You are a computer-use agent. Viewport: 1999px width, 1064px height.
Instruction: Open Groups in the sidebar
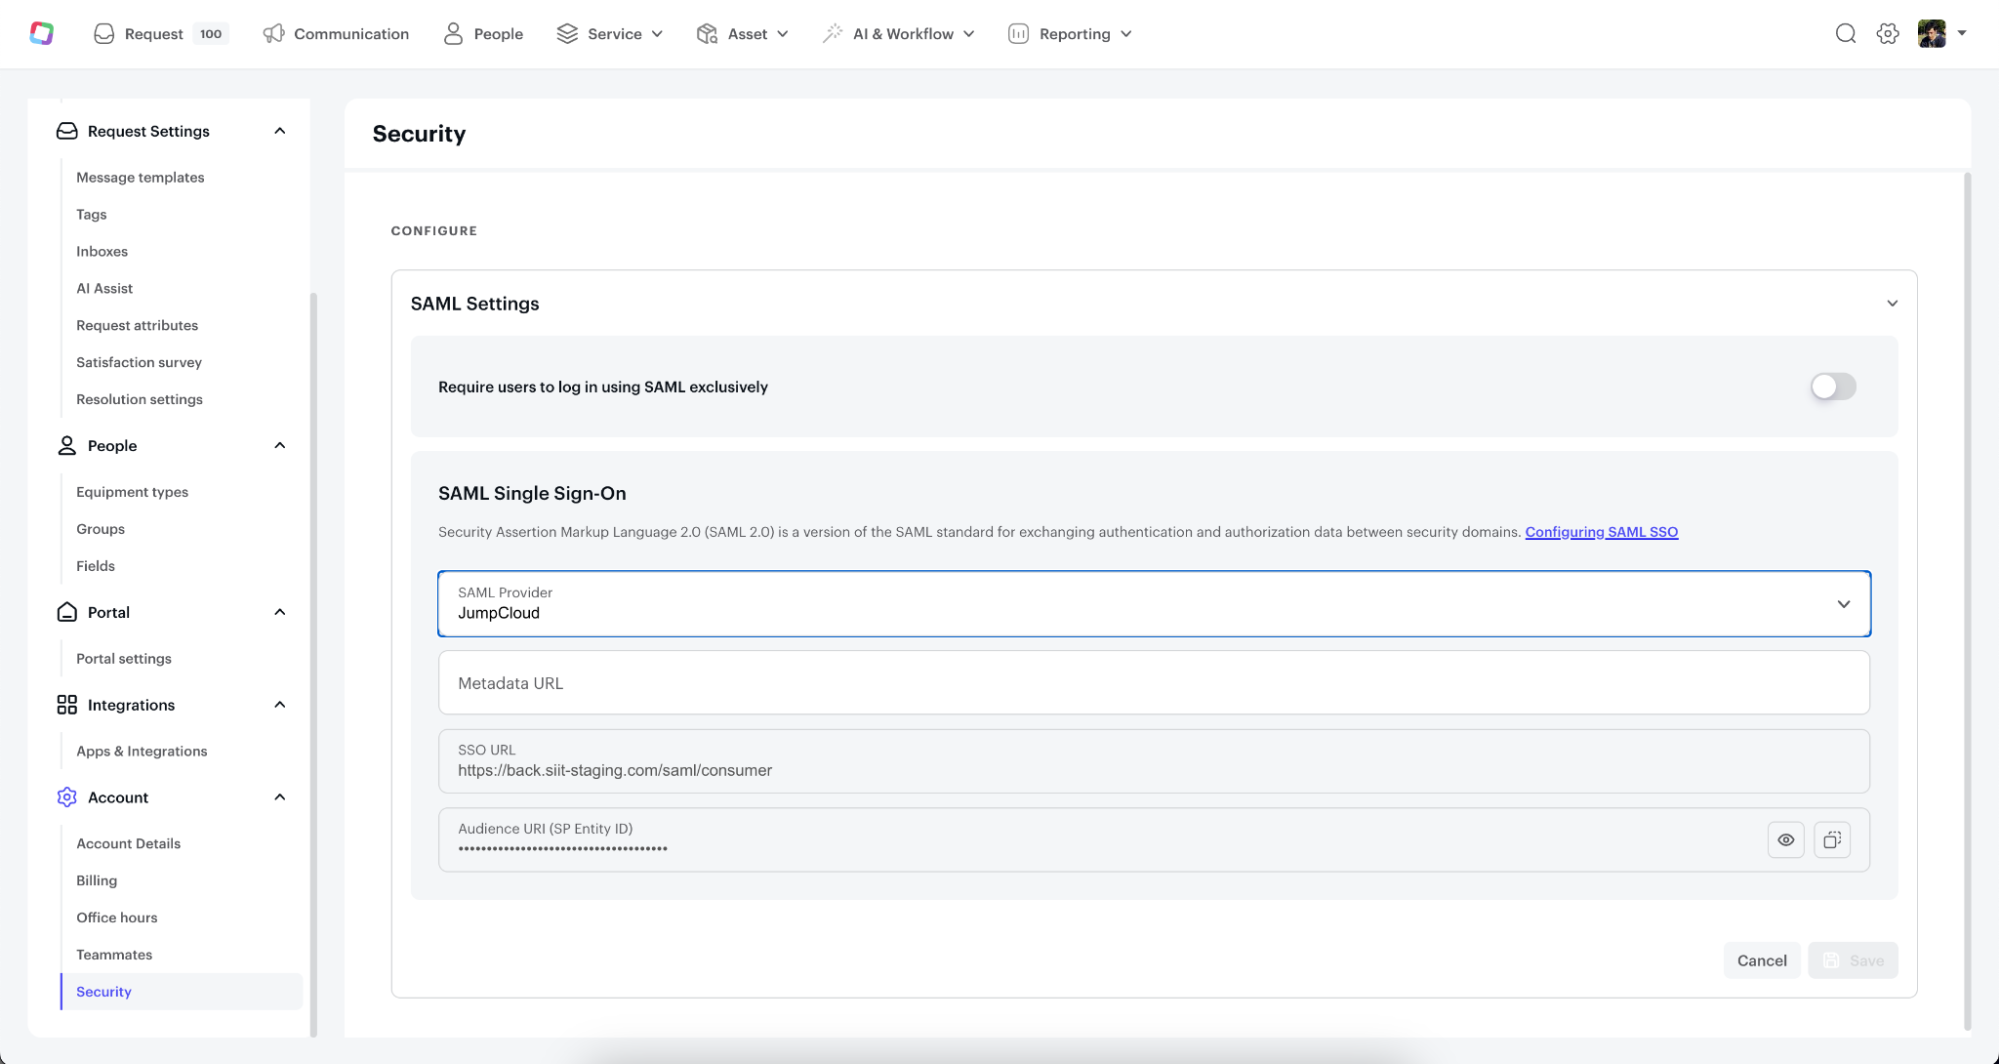[100, 529]
